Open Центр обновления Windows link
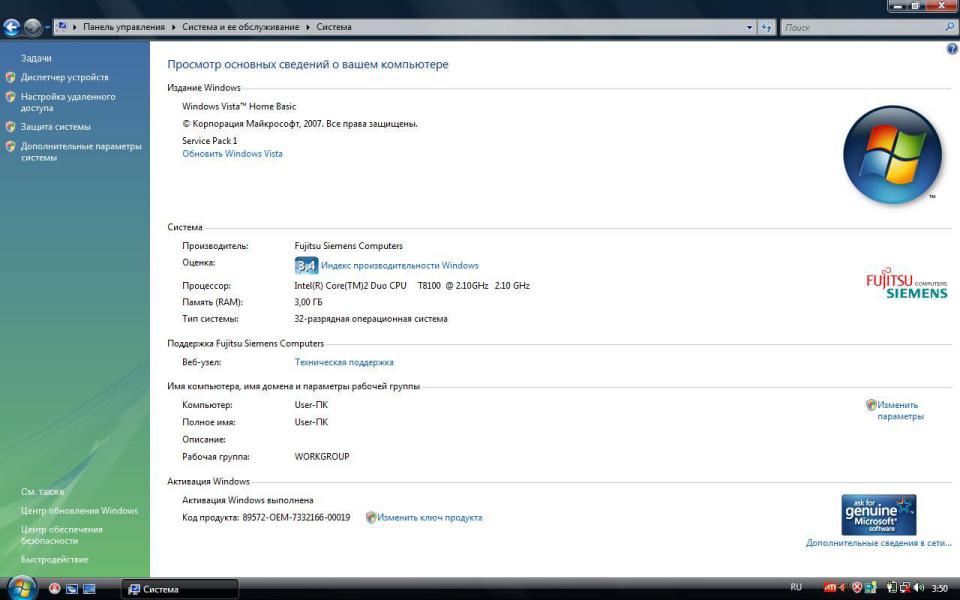This screenshot has height=600, width=960. click(80, 511)
